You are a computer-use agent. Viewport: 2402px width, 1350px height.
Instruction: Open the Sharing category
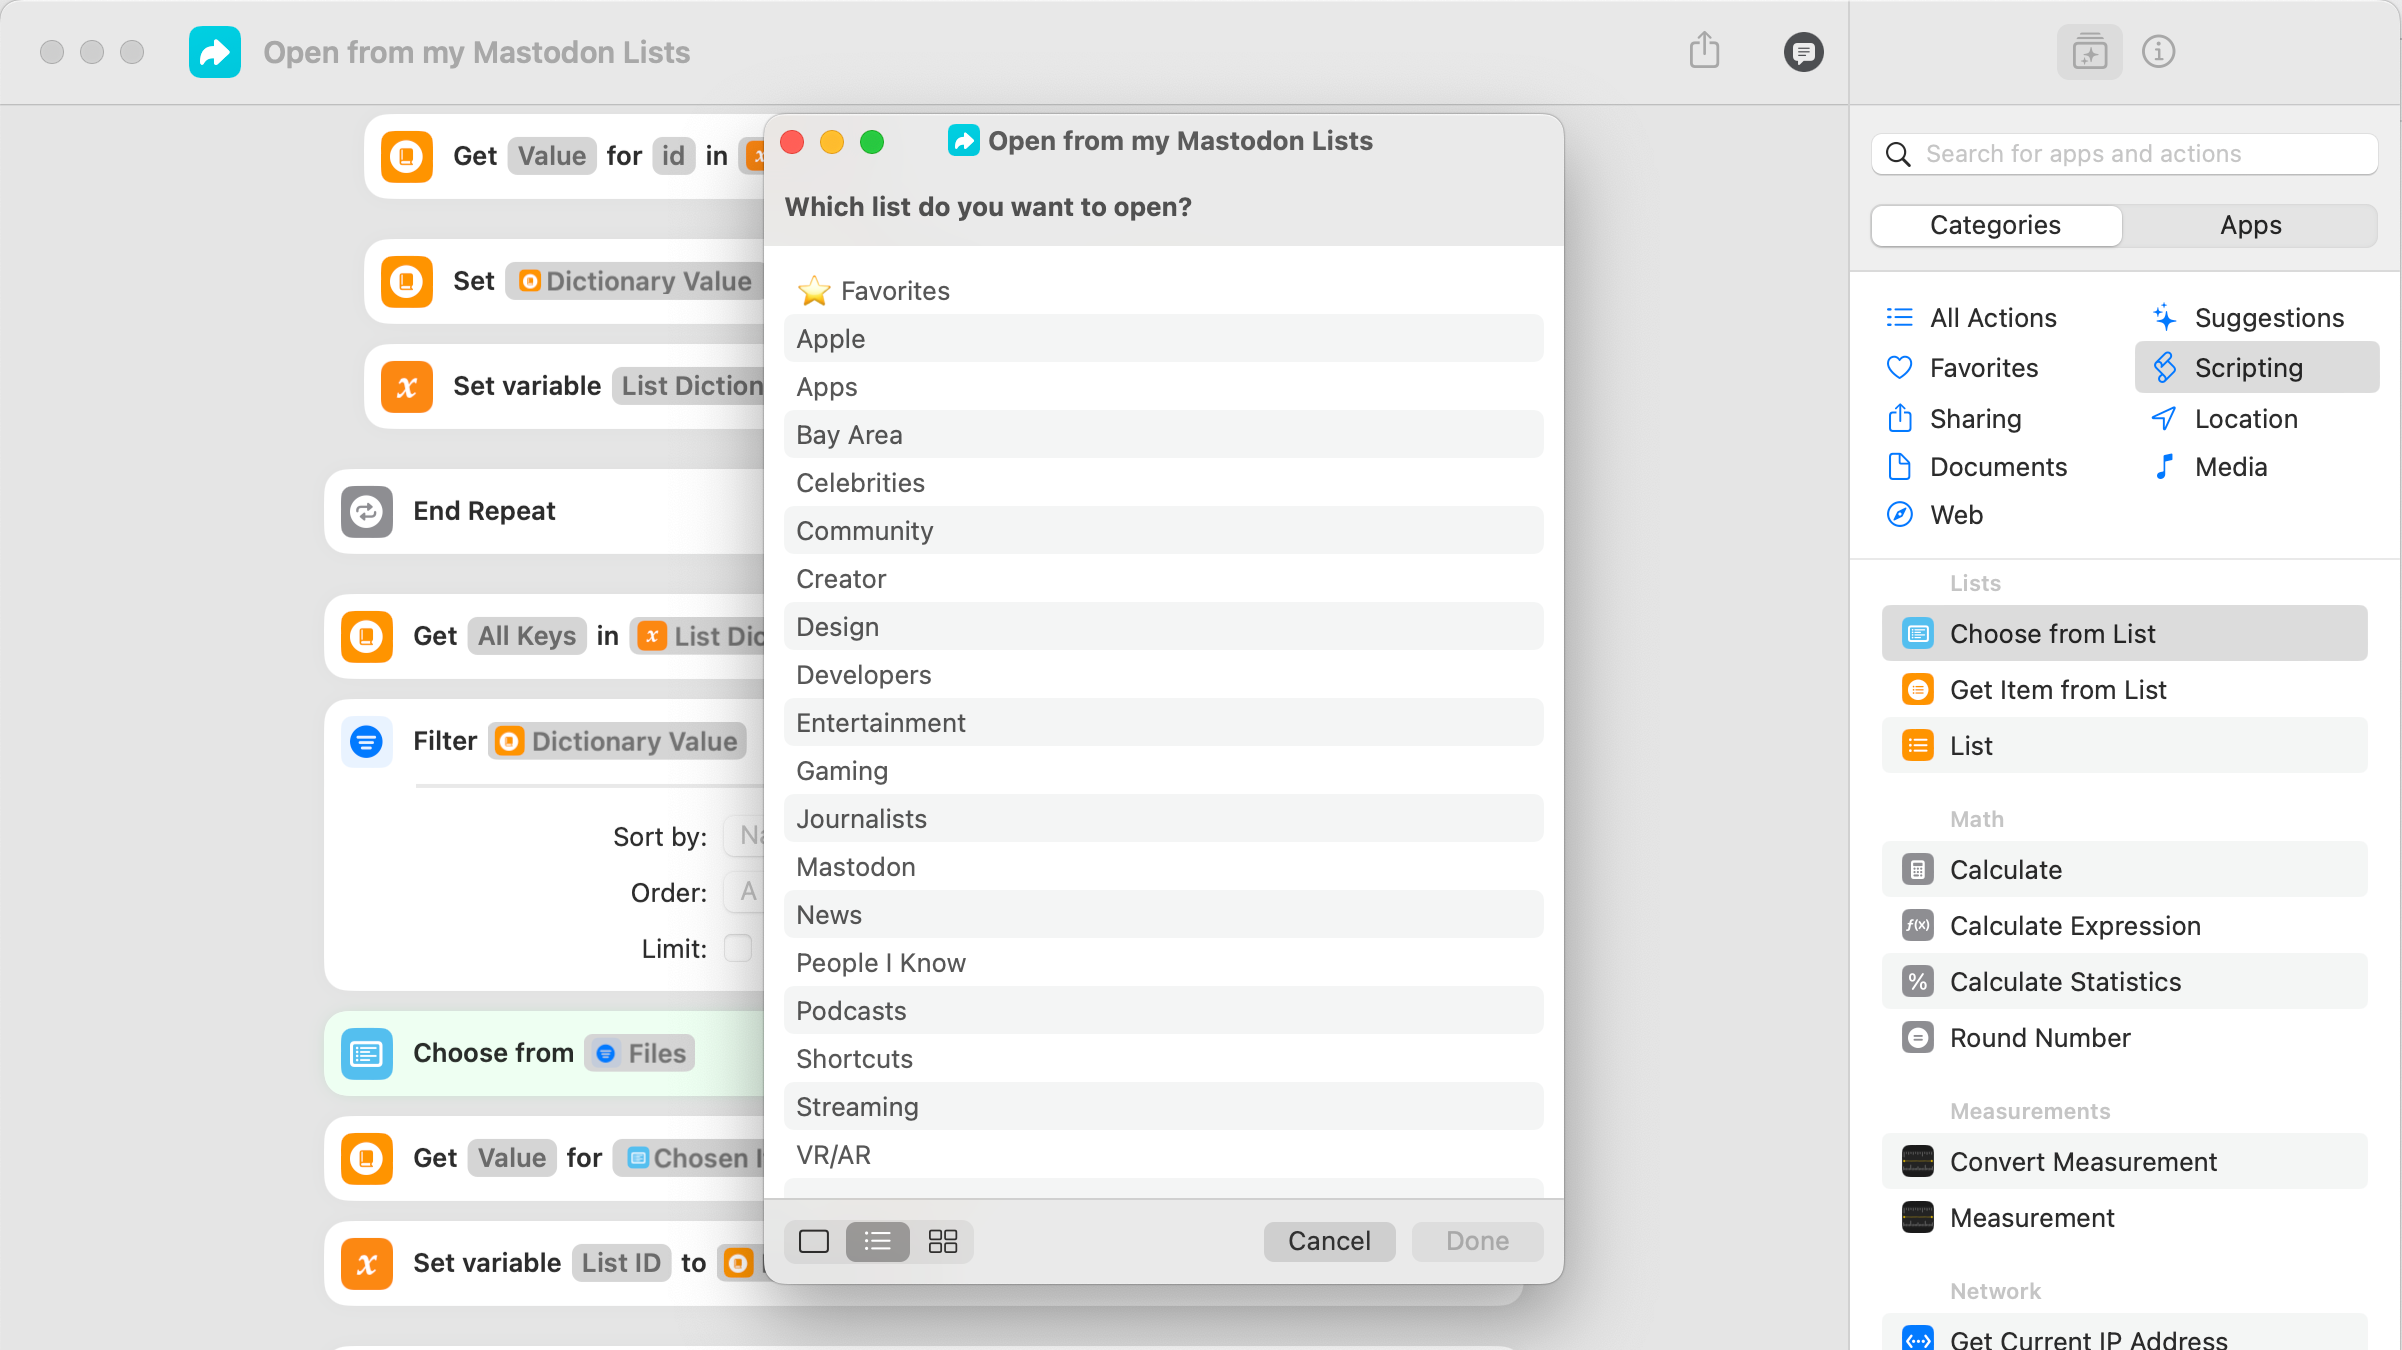click(1953, 419)
